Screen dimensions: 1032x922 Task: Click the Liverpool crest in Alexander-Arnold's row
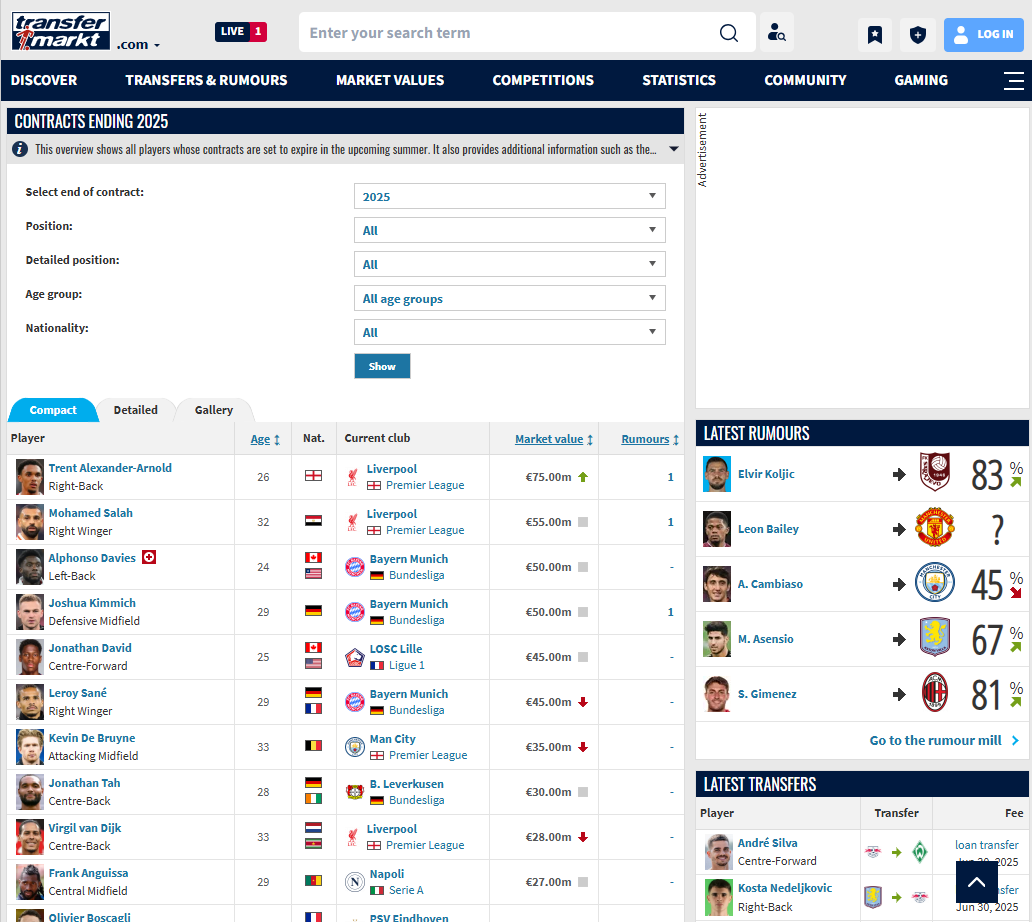tap(353, 477)
